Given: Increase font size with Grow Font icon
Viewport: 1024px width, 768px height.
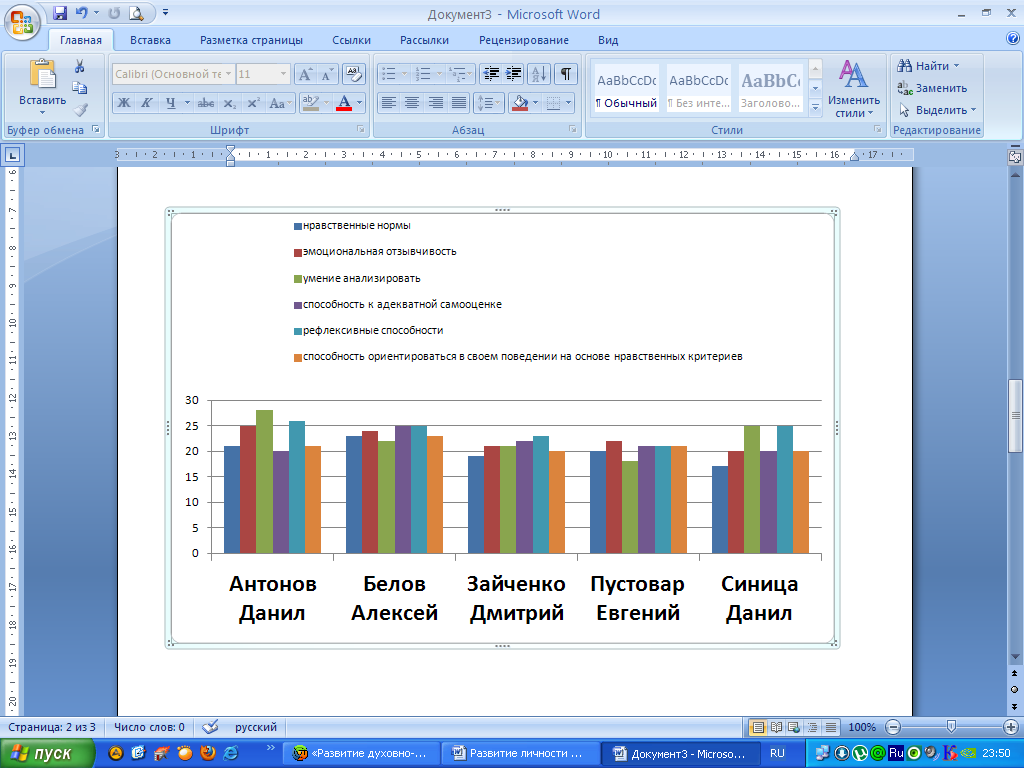Looking at the screenshot, I should pos(305,74).
